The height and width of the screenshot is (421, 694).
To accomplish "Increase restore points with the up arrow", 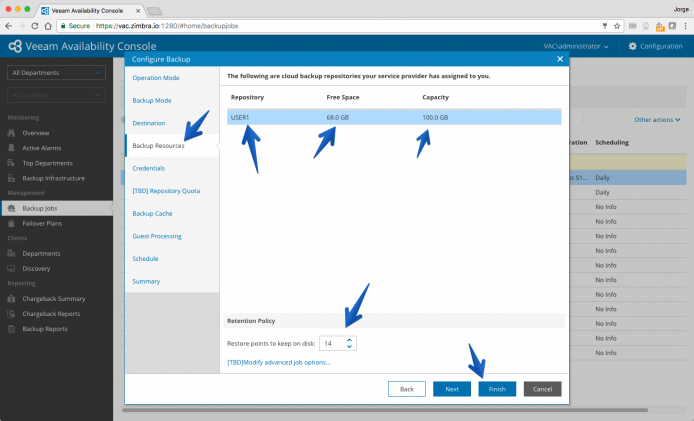I will click(x=349, y=340).
